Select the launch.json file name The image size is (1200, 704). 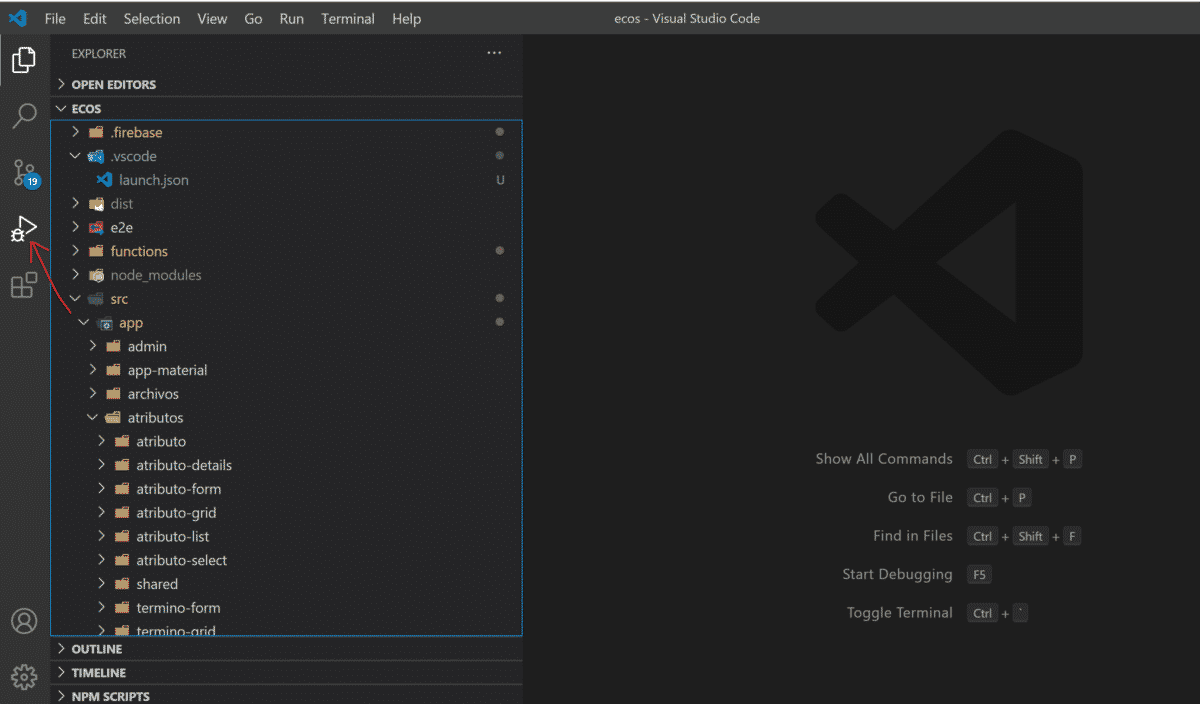[x=154, y=180]
